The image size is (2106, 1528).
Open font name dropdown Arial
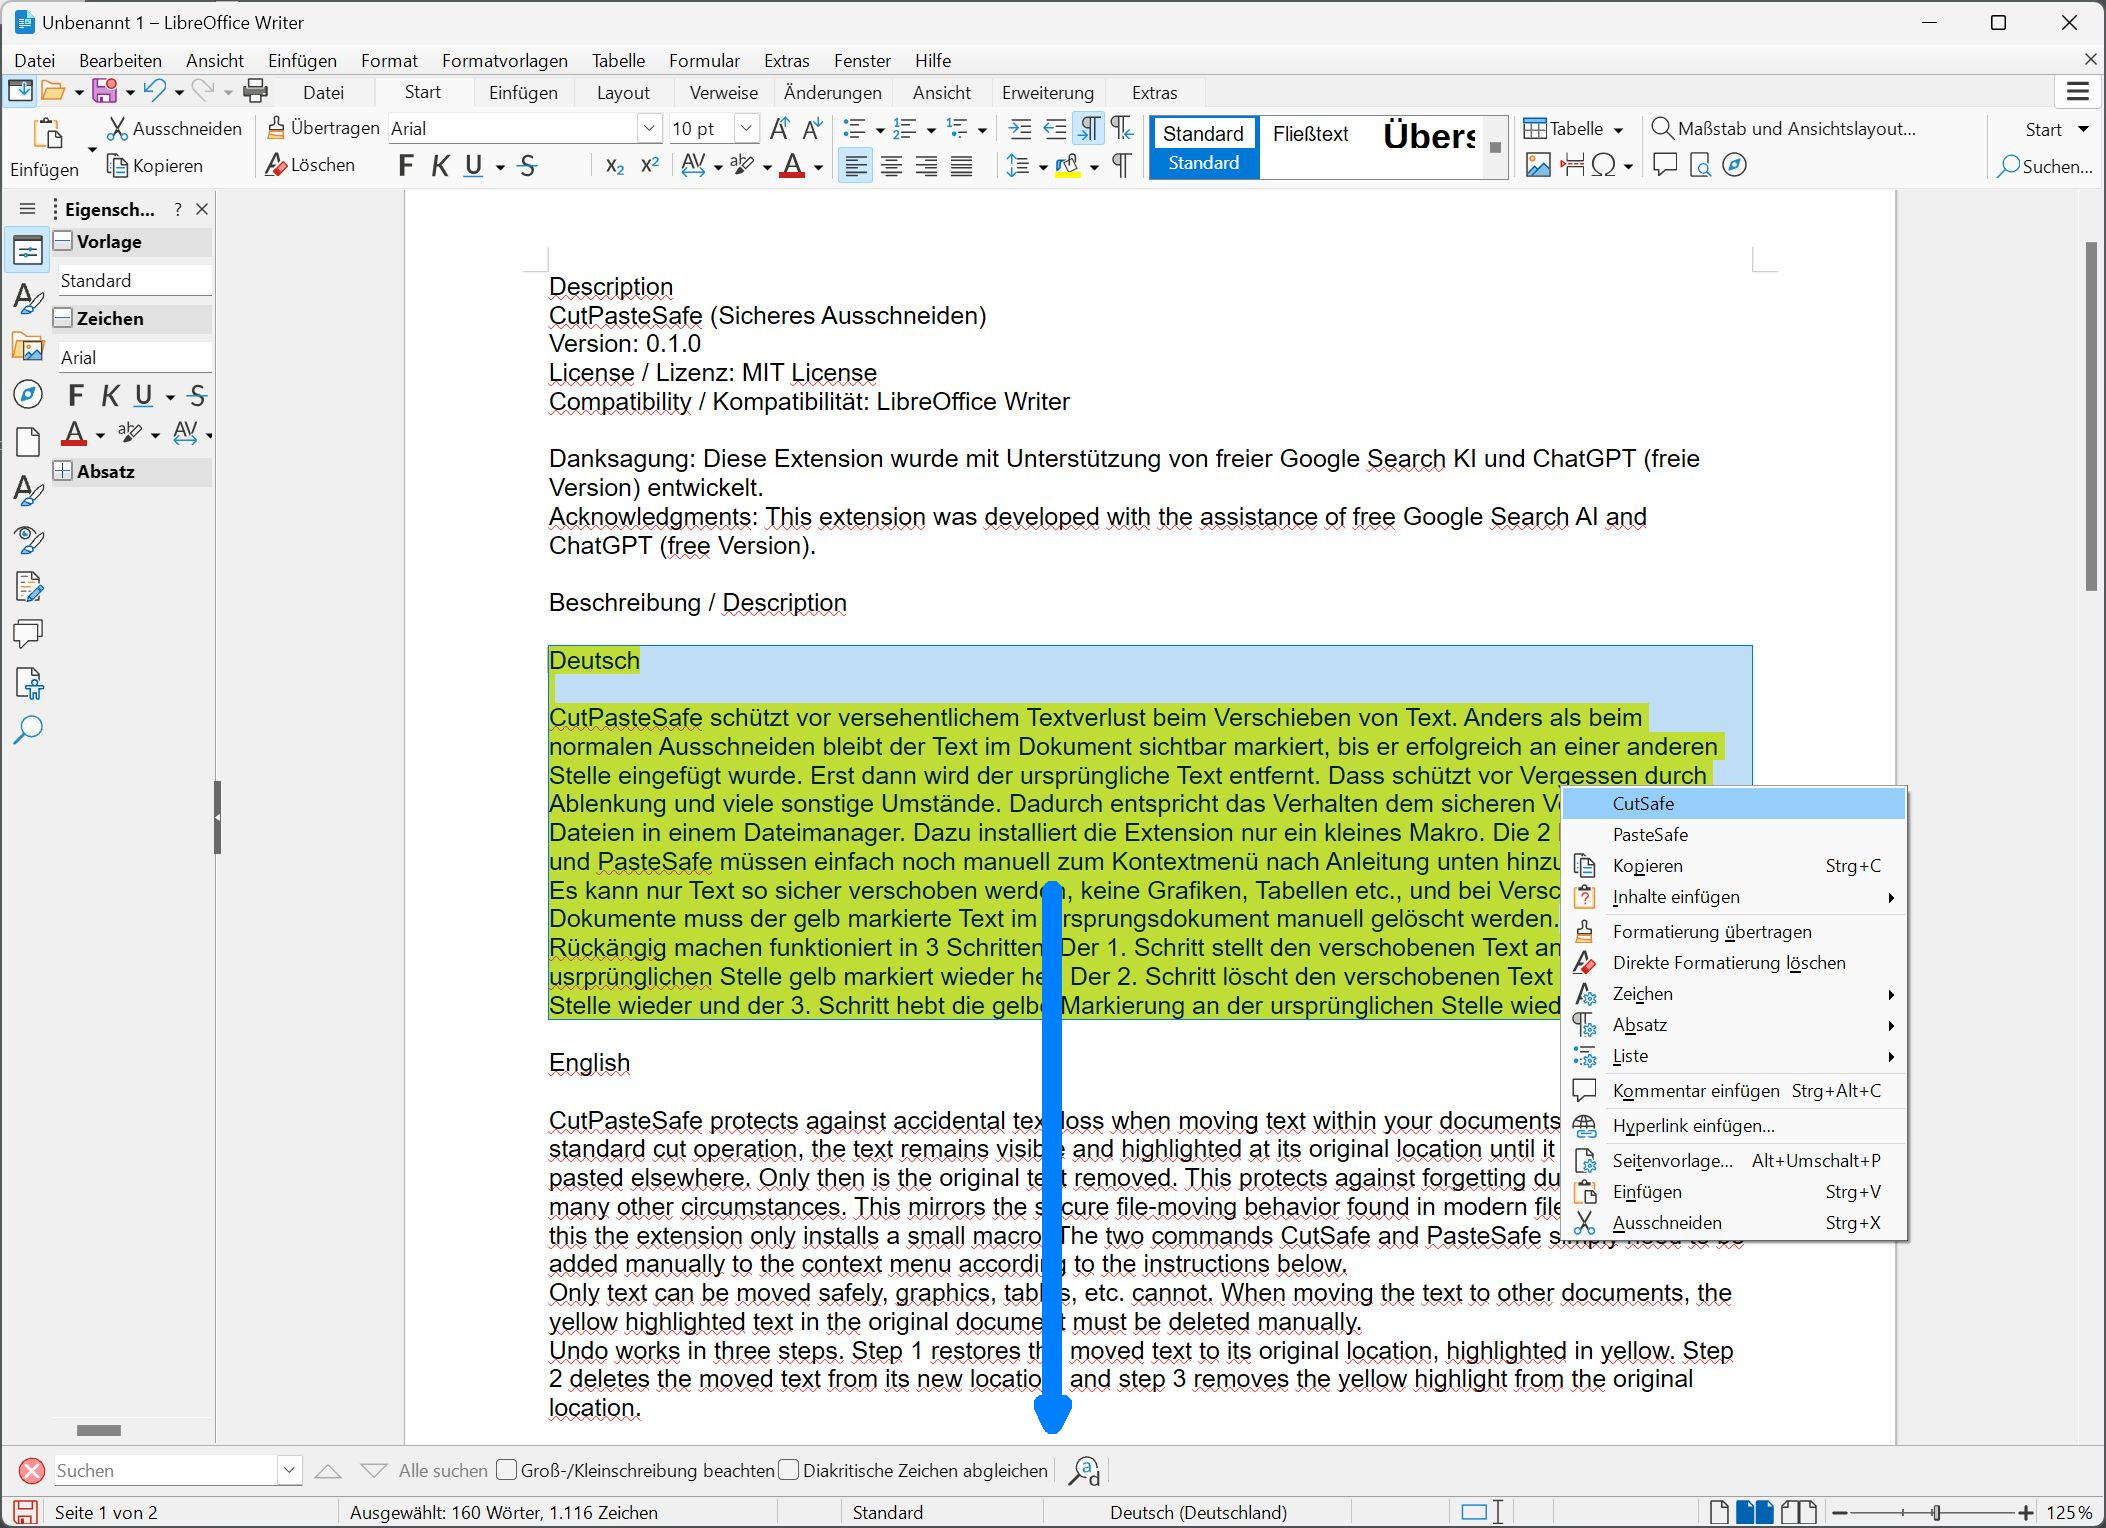(649, 128)
